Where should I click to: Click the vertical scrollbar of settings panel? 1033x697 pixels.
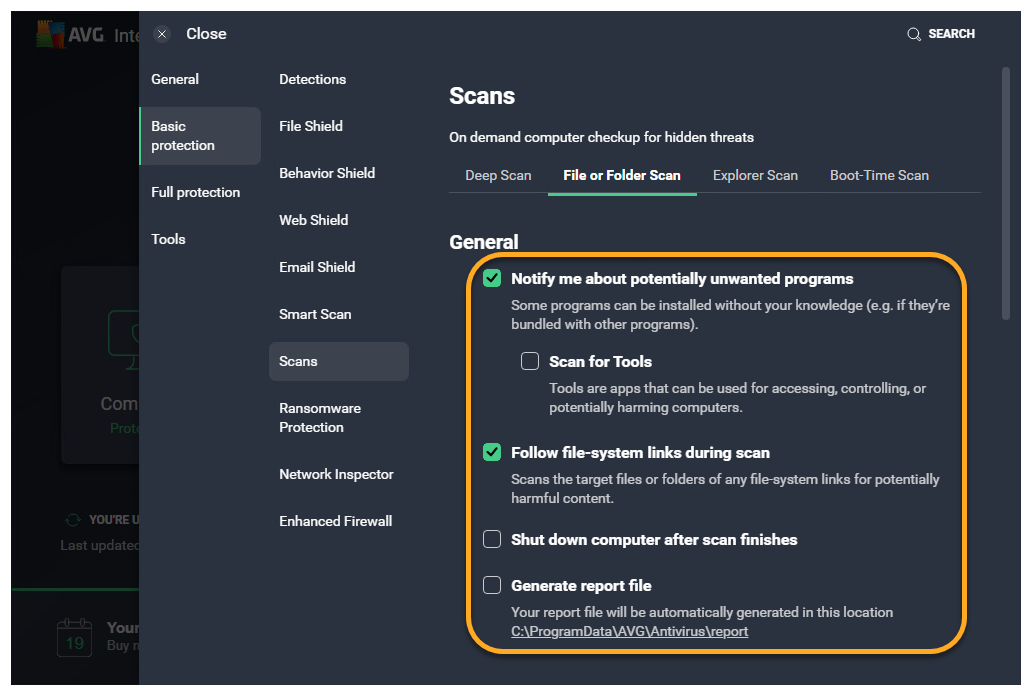tap(1005, 192)
